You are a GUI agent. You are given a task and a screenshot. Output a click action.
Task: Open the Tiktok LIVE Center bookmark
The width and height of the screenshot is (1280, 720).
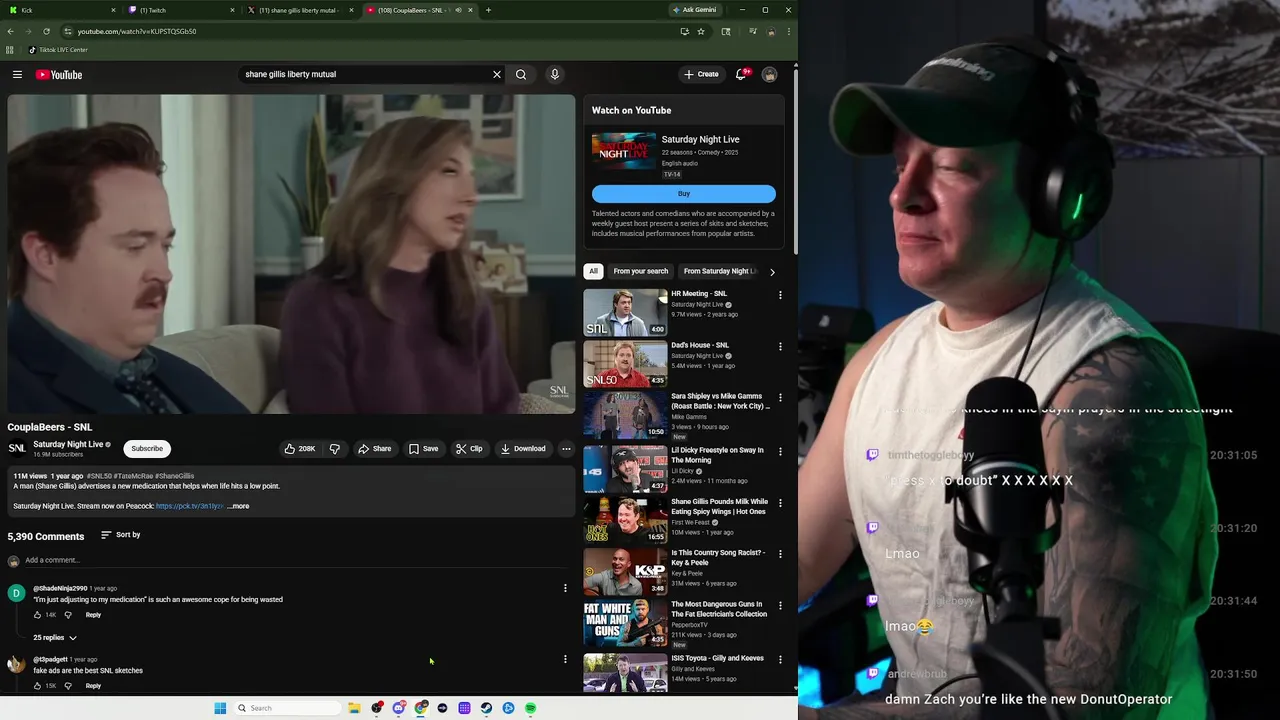pos(58,50)
